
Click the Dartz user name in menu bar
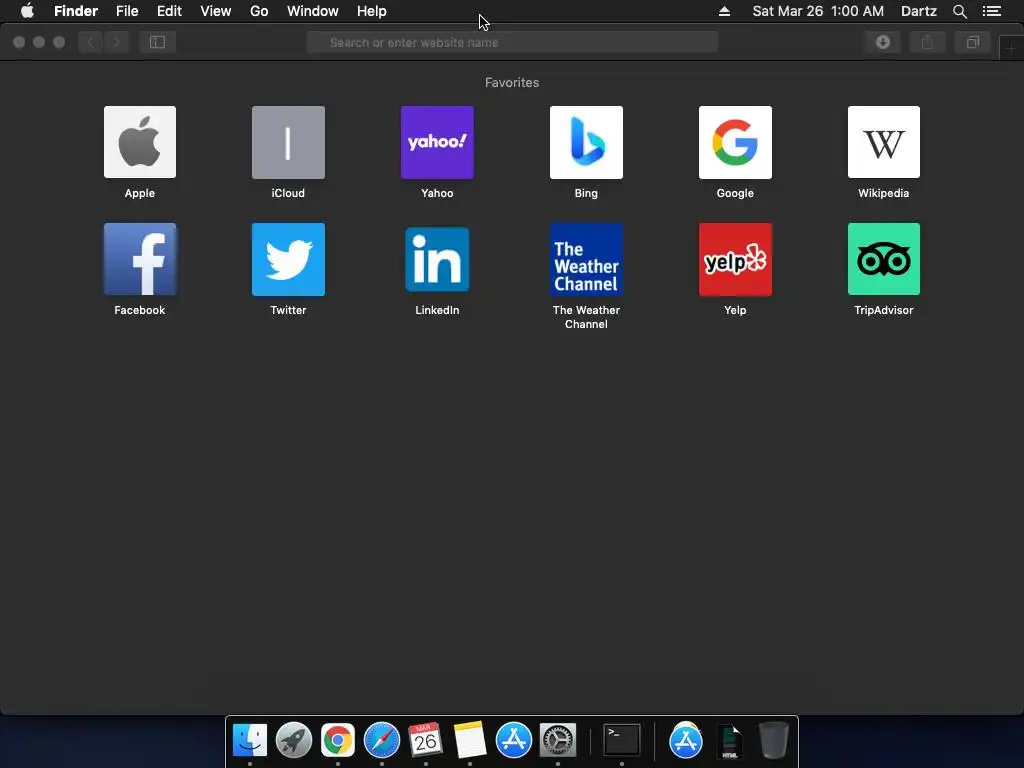[919, 11]
